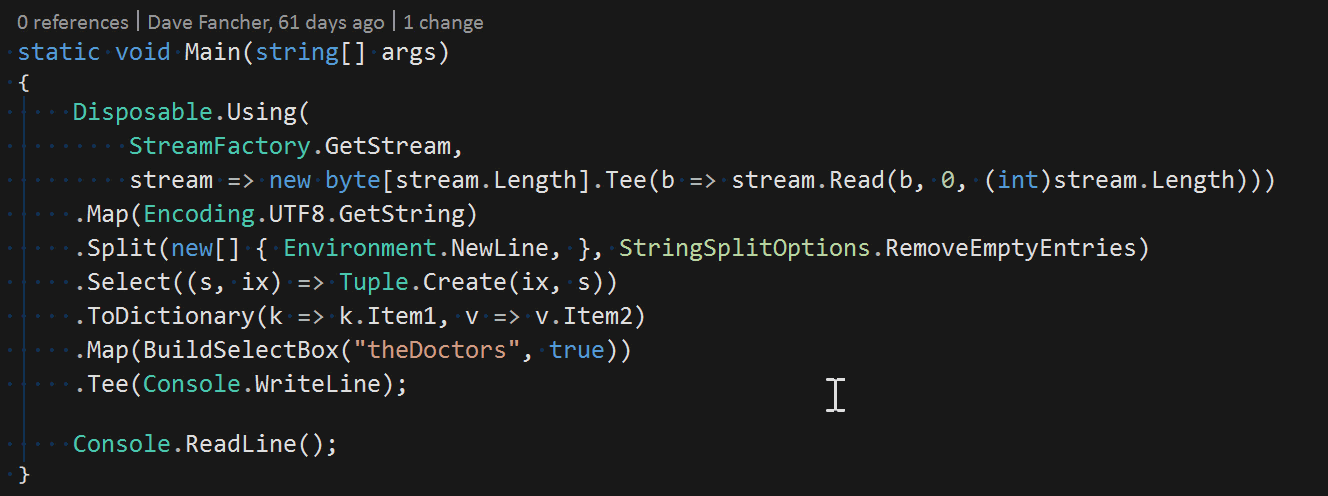Viewport: 1328px width, 496px height.
Task: Click on GetString in the Map call
Action: click(423, 214)
